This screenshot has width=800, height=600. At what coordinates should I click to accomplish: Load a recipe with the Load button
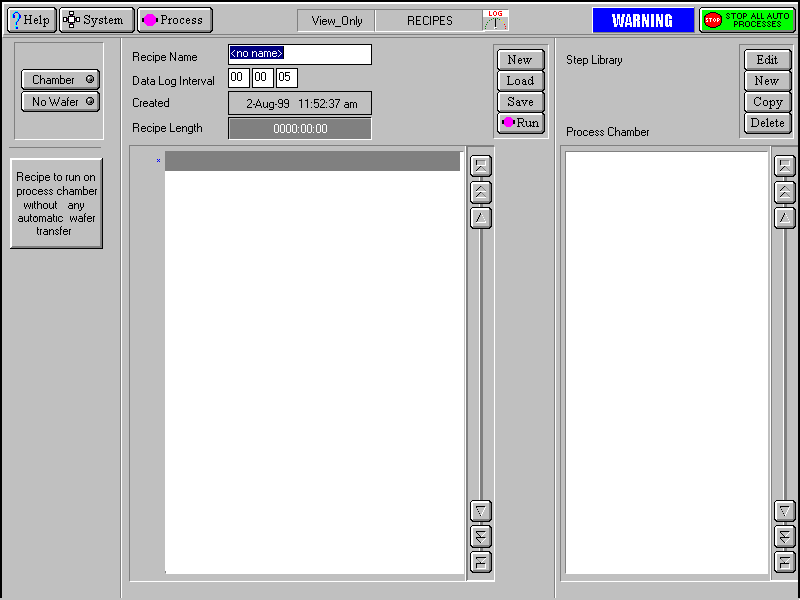point(520,81)
